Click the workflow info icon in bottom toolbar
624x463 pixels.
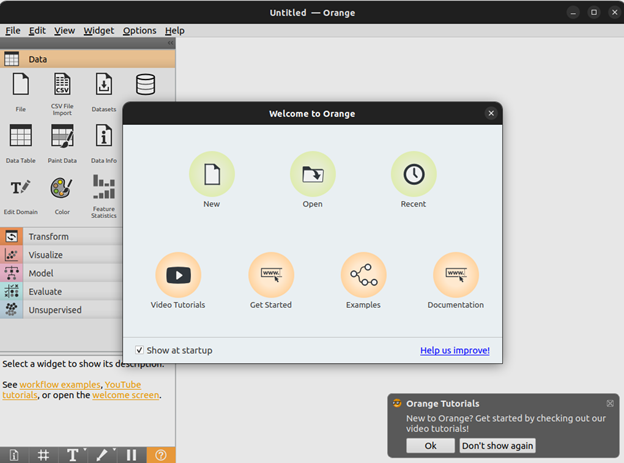(14, 455)
